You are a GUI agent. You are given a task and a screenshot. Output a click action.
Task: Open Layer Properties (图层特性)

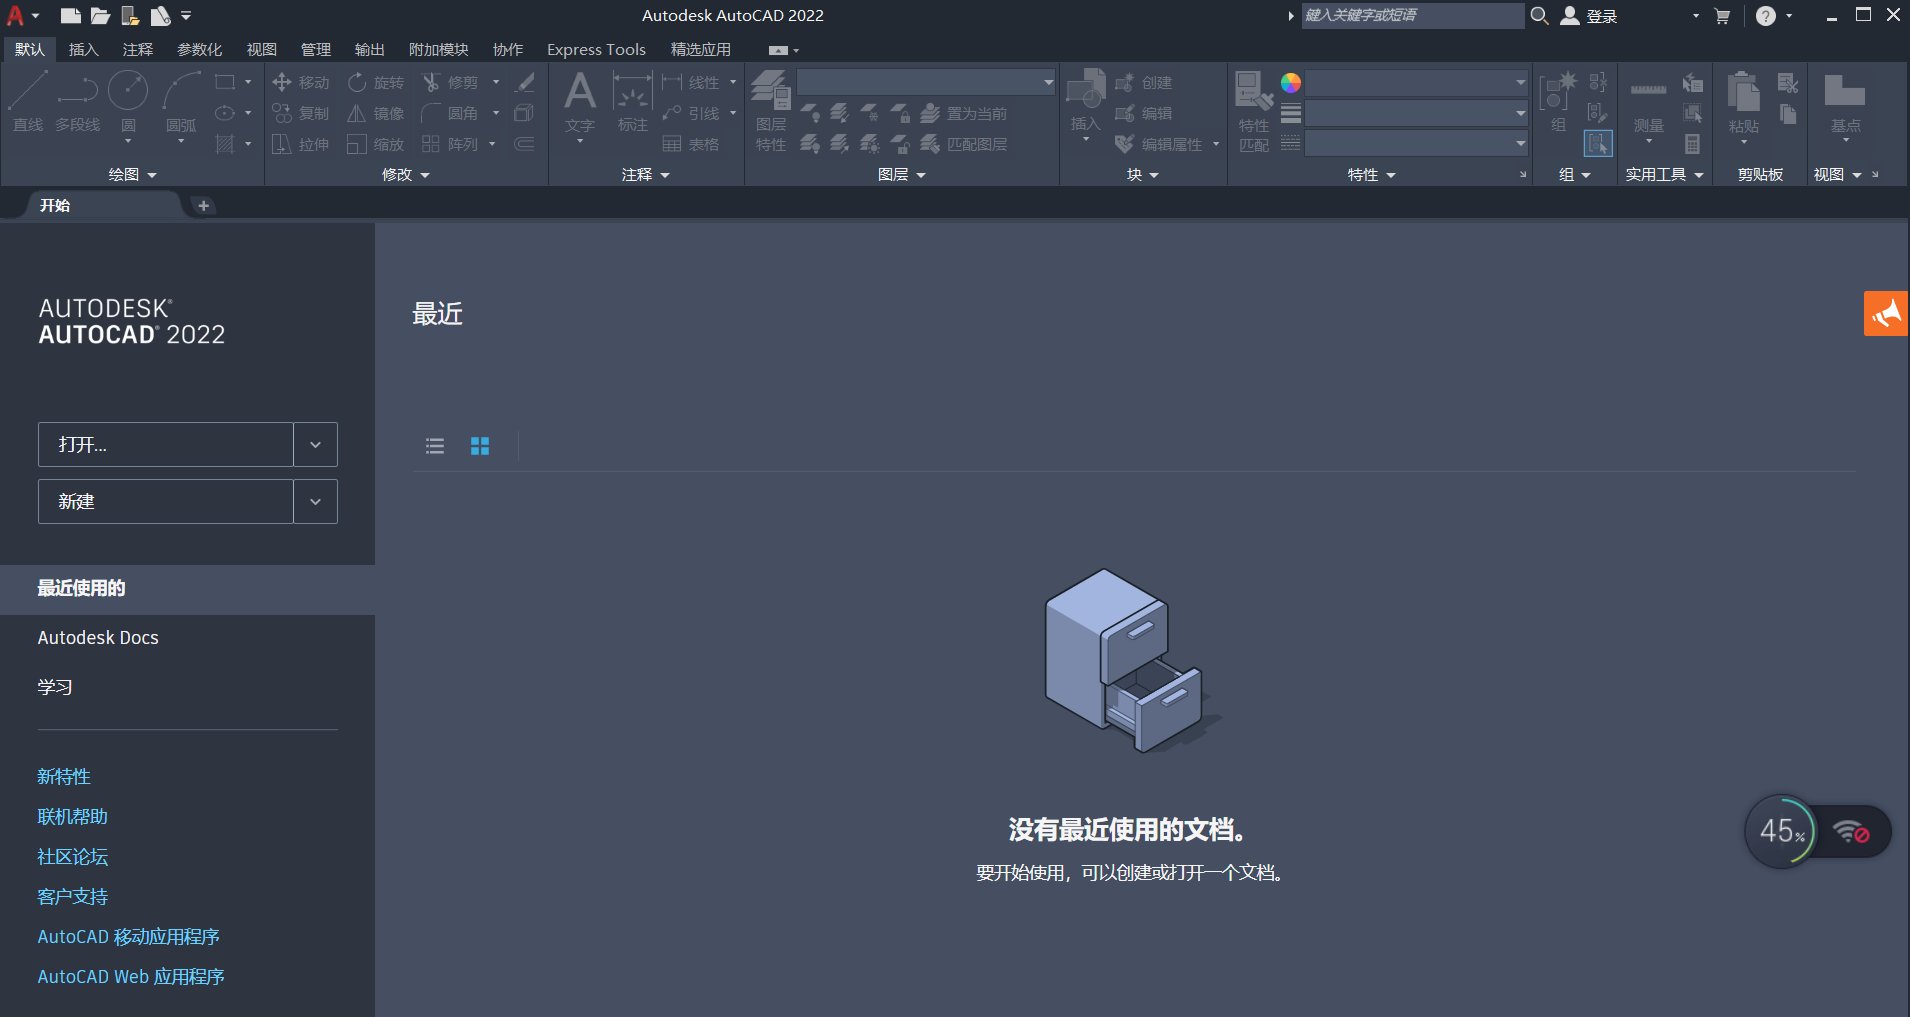click(771, 110)
